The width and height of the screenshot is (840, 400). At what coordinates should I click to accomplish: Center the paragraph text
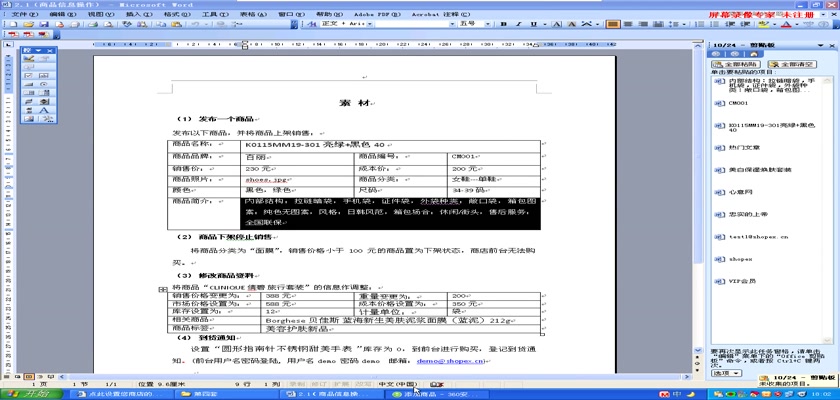tap(628, 24)
